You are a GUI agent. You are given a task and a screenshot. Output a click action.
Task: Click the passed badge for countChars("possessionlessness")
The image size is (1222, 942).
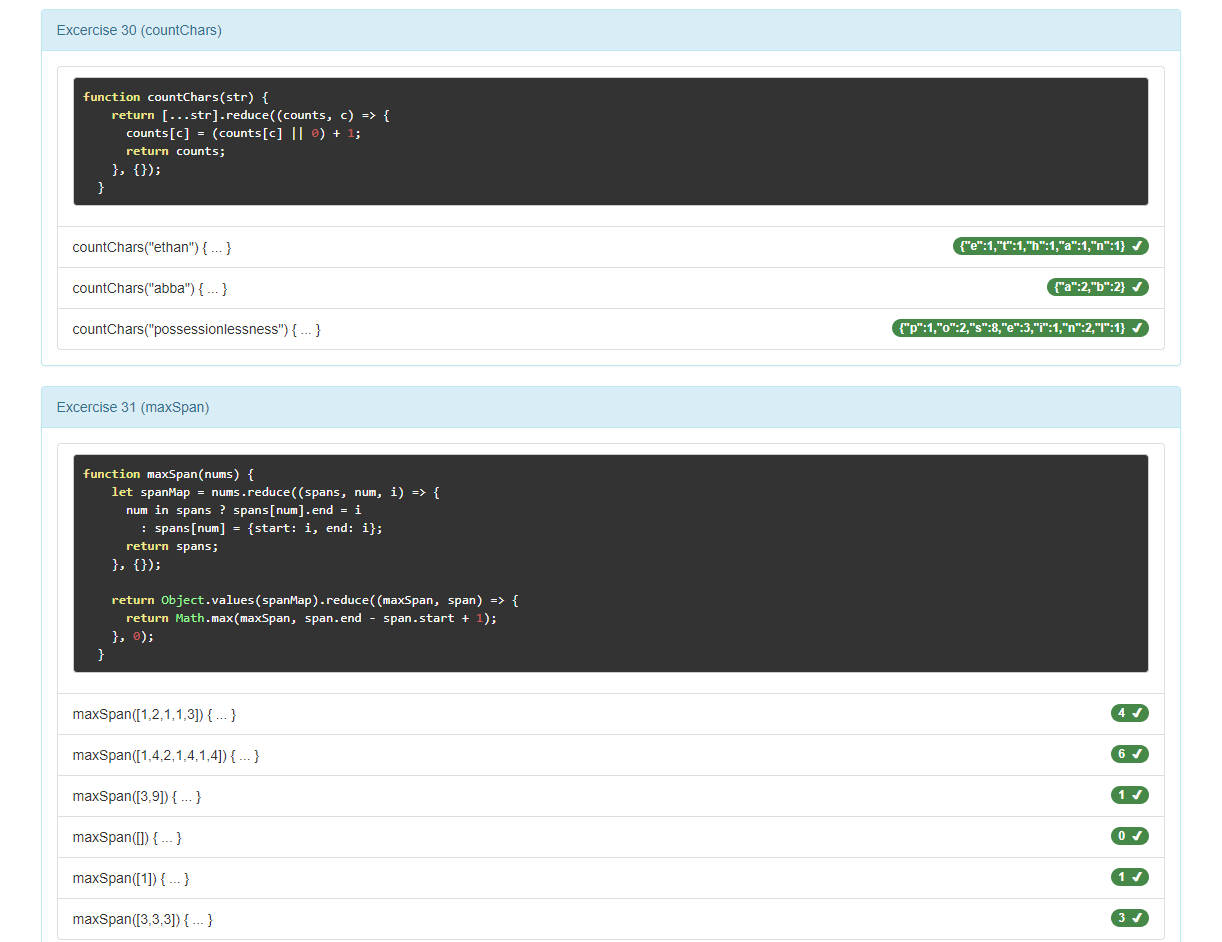pyautogui.click(x=1020, y=328)
